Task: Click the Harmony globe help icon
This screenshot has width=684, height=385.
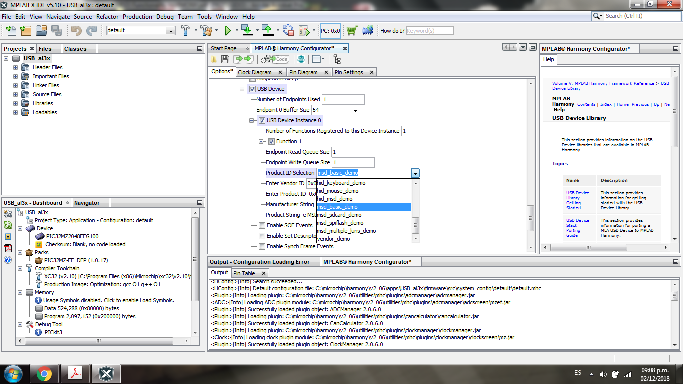Action: click(301, 59)
